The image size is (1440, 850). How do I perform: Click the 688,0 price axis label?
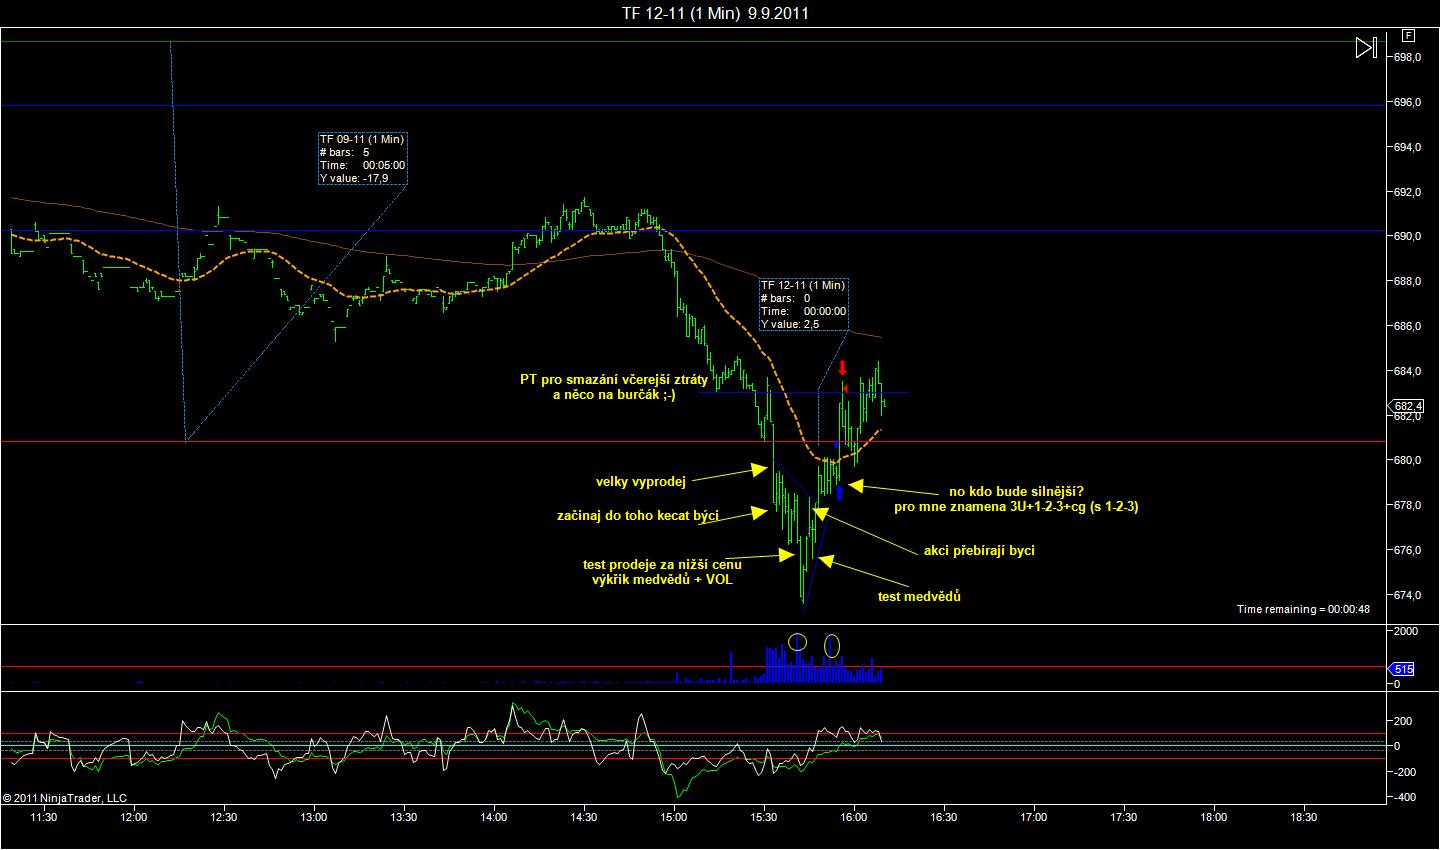pos(1408,282)
